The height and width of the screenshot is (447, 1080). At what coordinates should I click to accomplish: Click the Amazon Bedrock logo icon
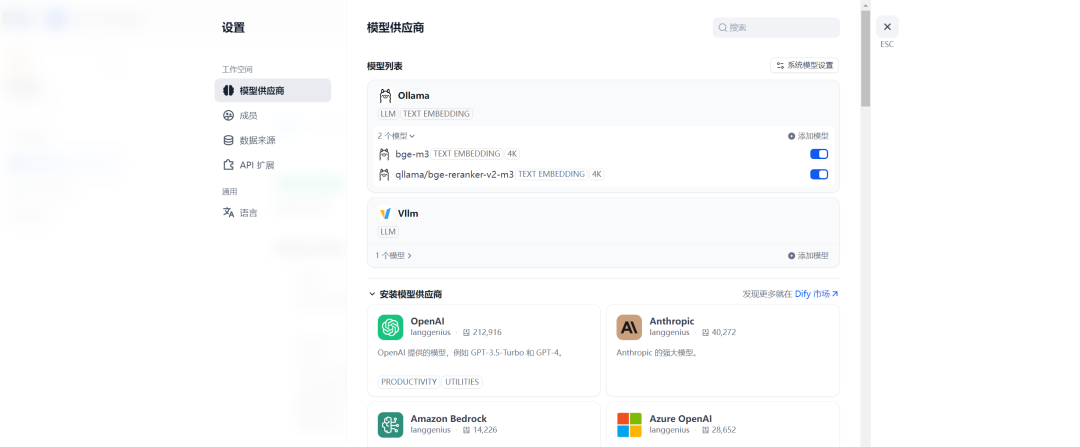[x=391, y=425]
